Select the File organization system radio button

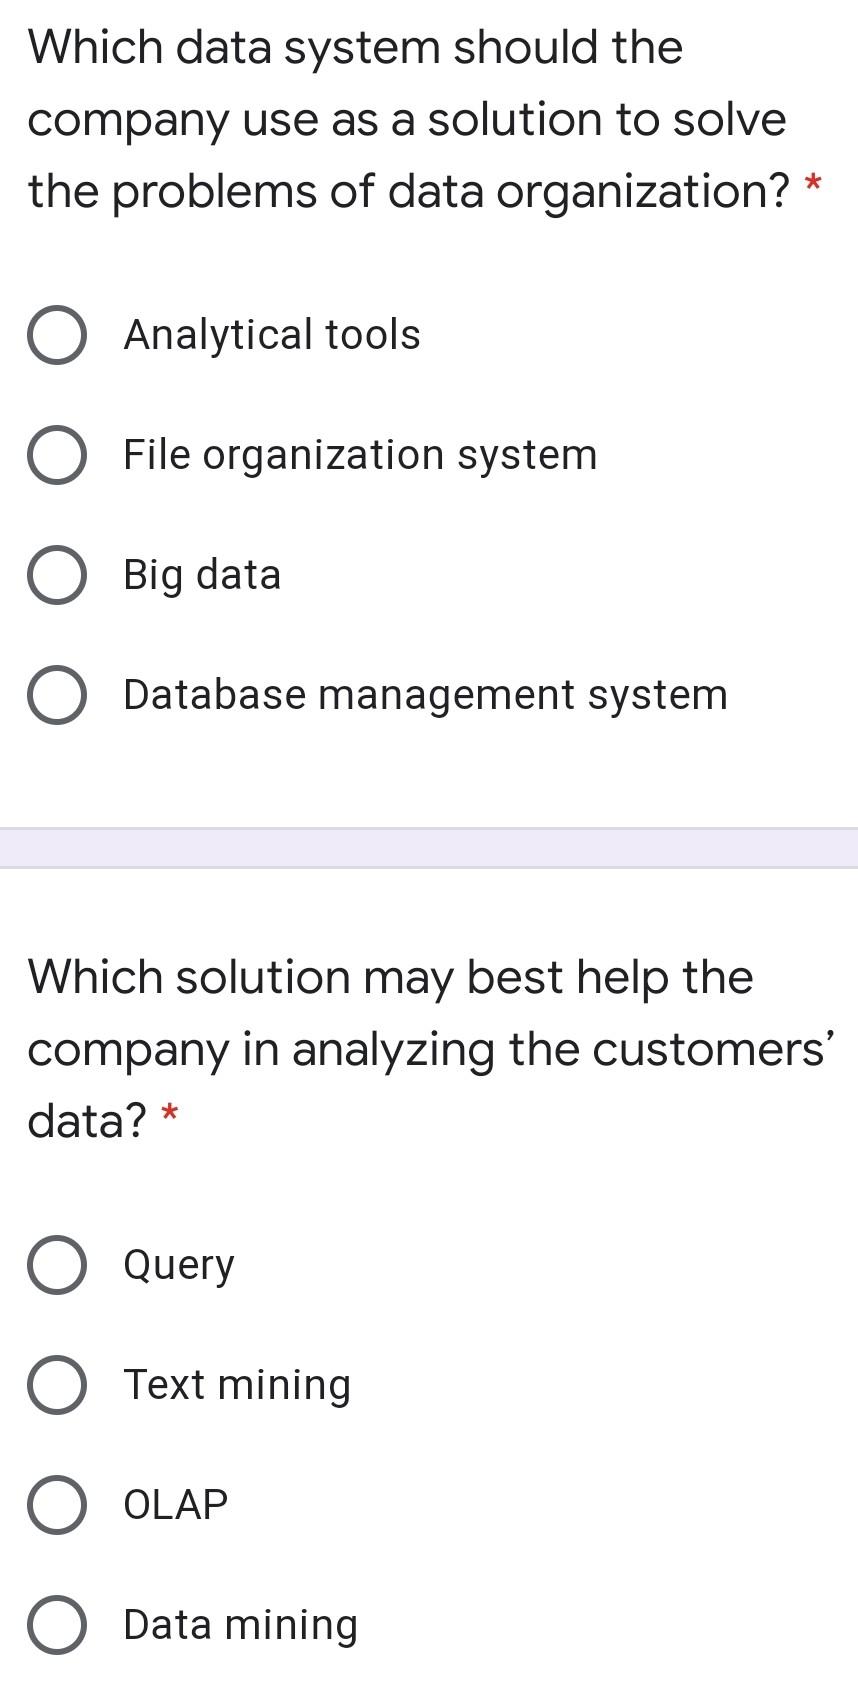(55, 455)
